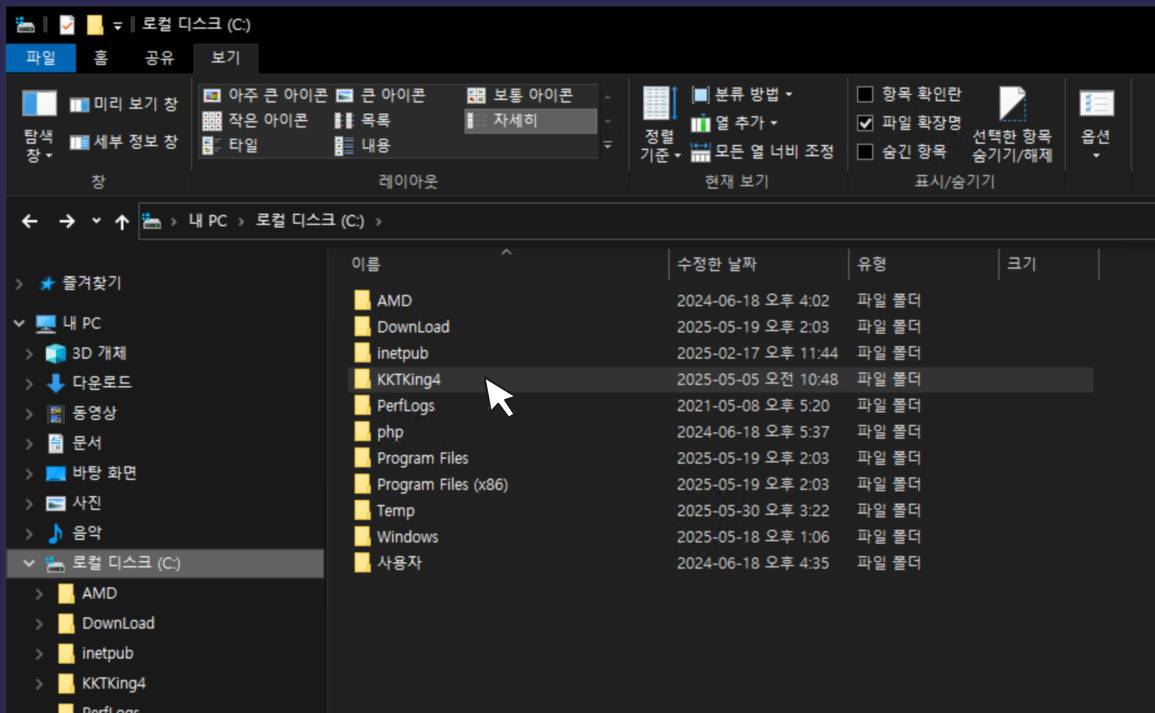The height and width of the screenshot is (713, 1155).
Task: Select the extra large icons (아주 큰 아이콘) layout
Action: (265, 95)
